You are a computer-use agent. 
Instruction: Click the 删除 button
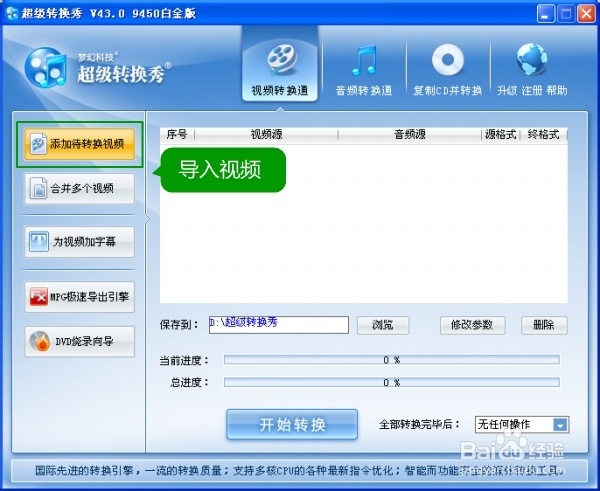click(x=544, y=325)
